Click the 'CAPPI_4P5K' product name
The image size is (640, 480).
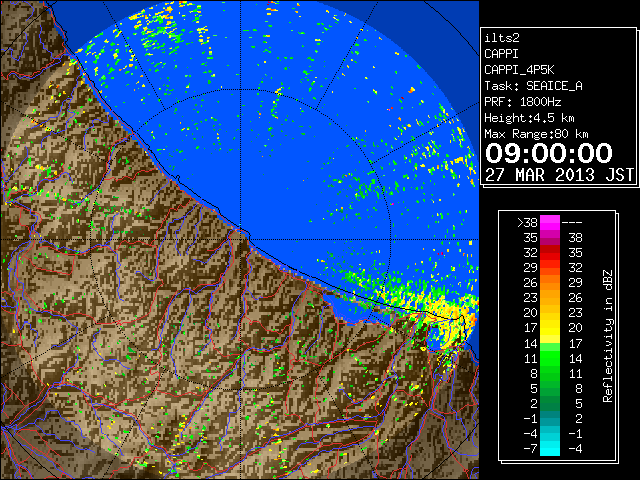[519, 70]
